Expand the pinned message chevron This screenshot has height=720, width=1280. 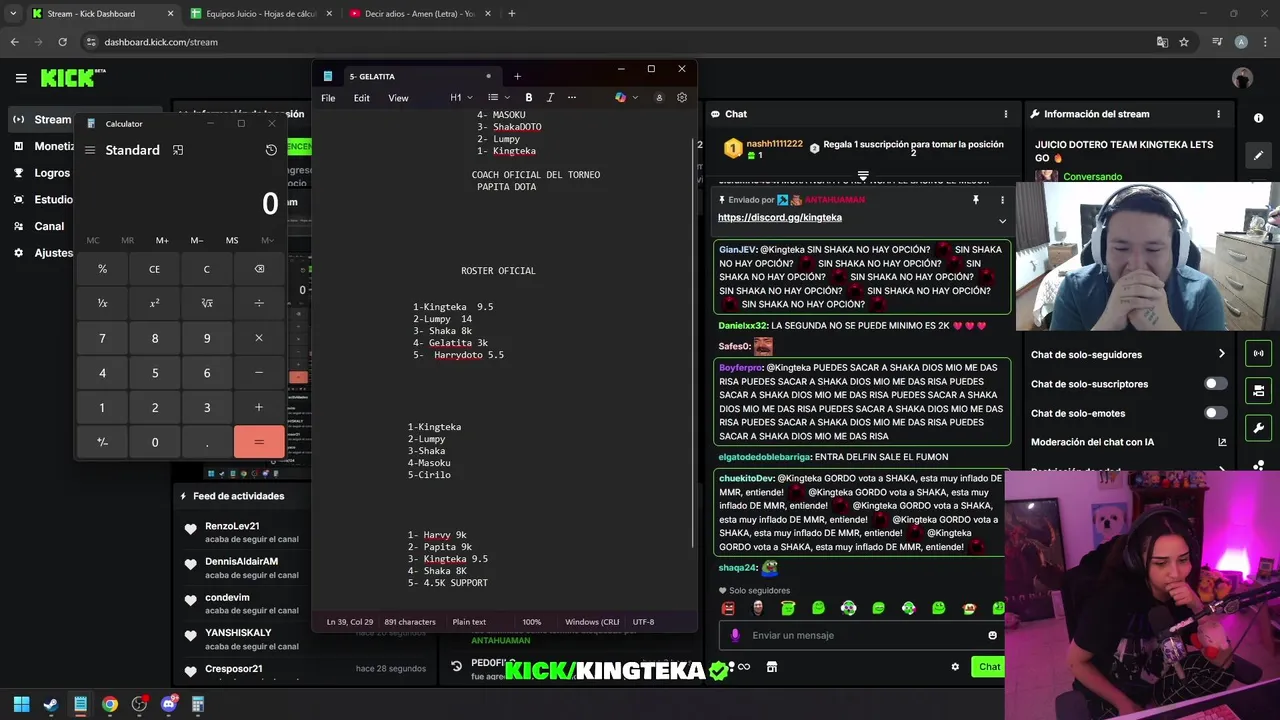tap(1002, 222)
